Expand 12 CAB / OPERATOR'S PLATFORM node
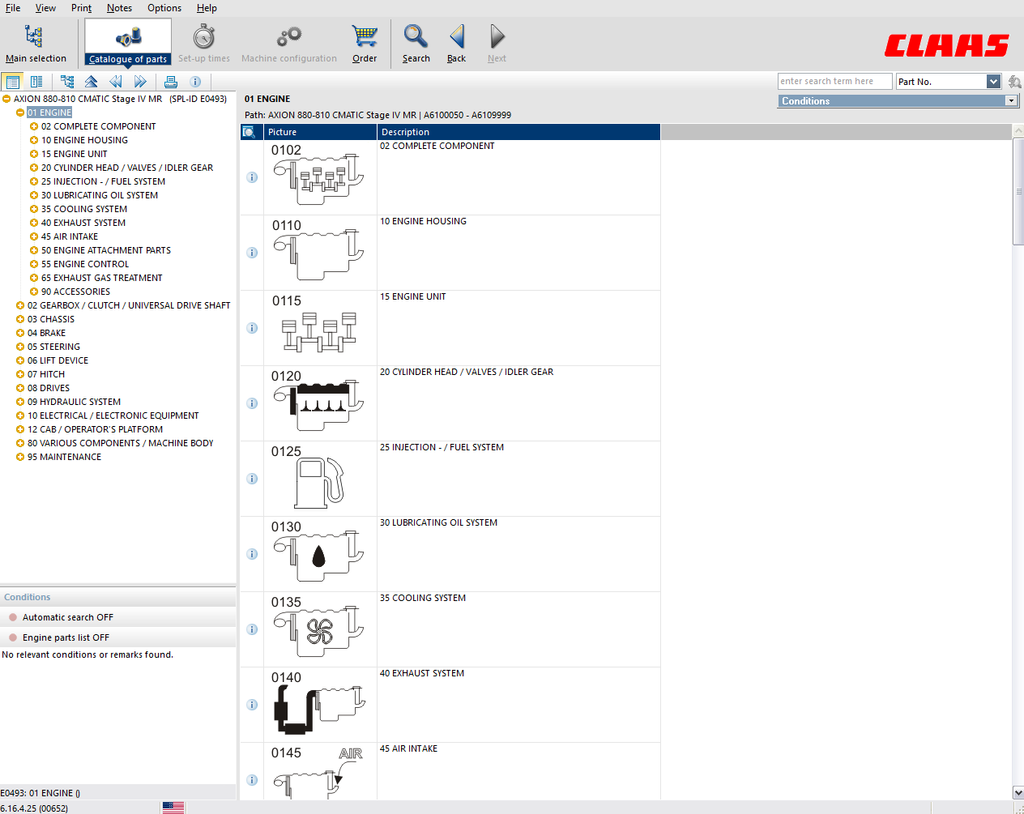Image resolution: width=1024 pixels, height=814 pixels. (x=20, y=429)
